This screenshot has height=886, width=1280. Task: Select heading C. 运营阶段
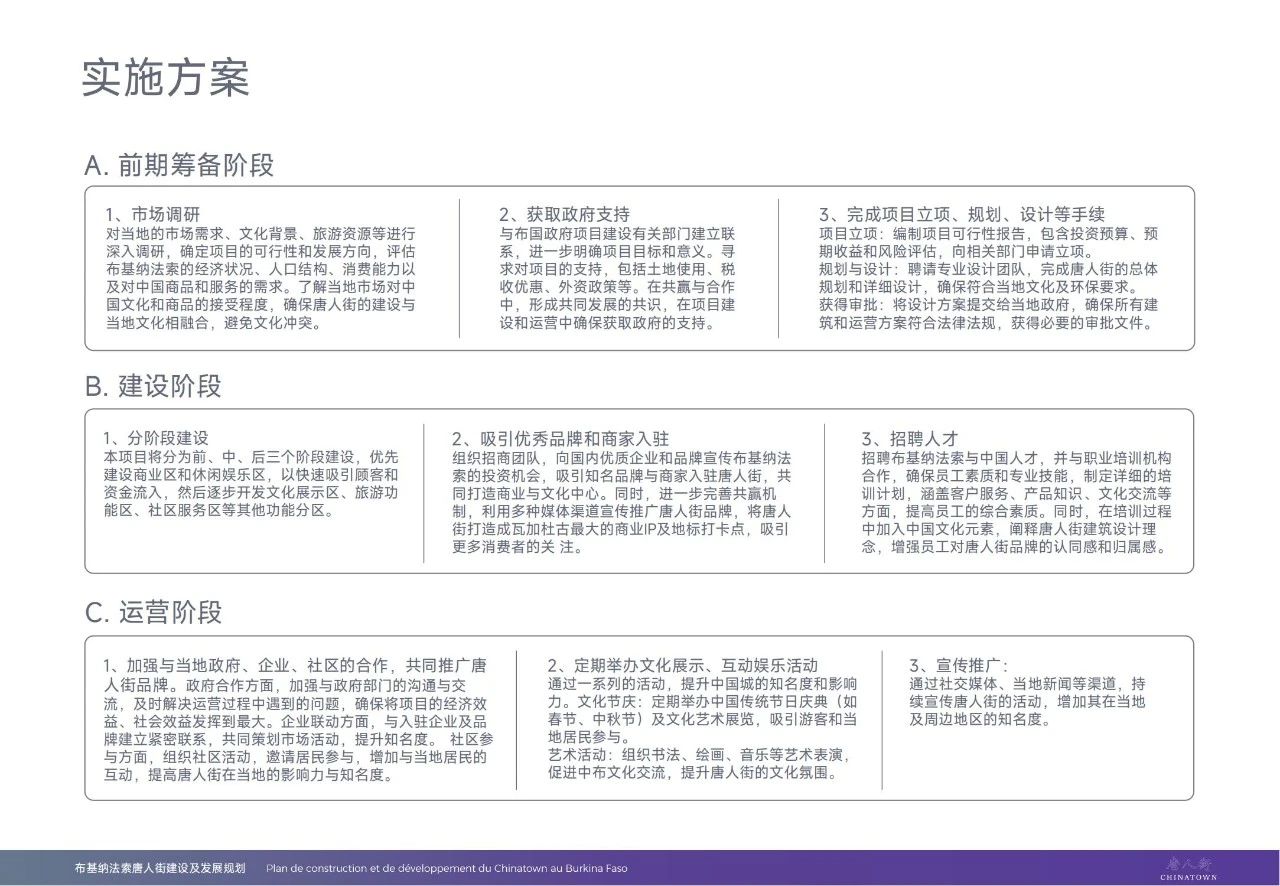(153, 612)
